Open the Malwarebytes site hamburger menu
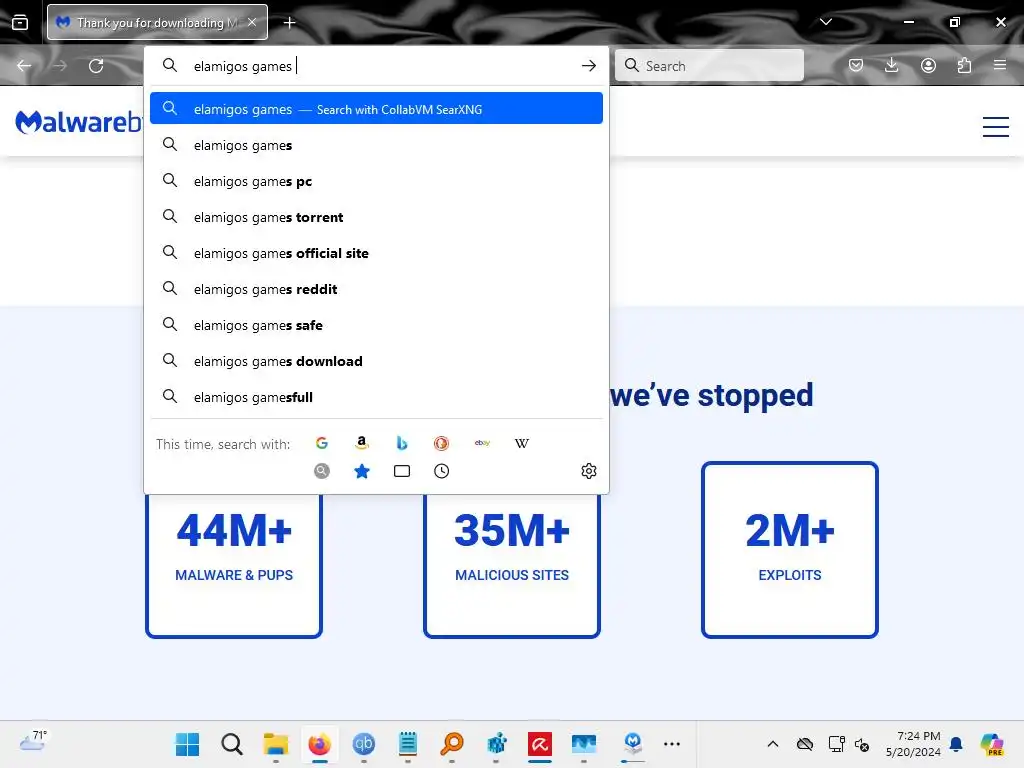 point(995,127)
